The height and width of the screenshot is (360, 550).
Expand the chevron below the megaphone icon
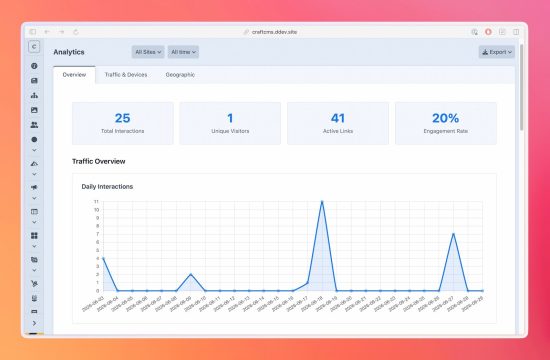[34, 198]
